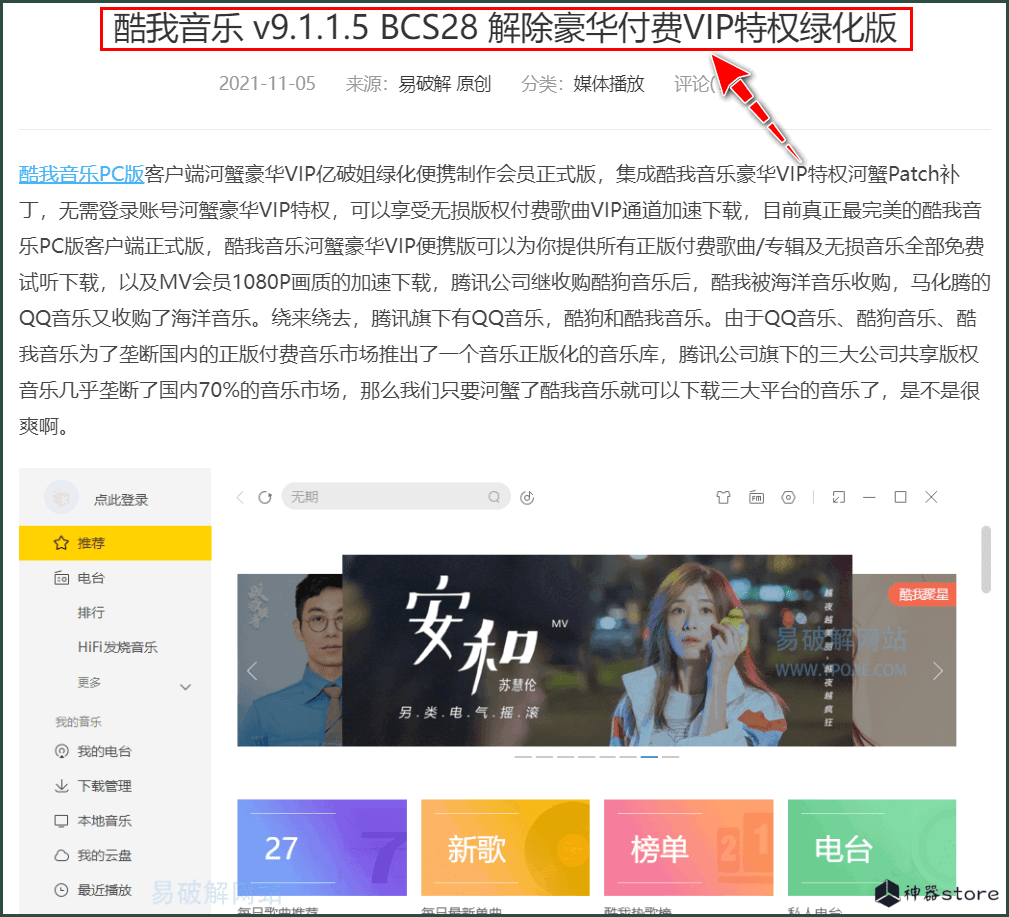Go back with the player's back arrow
Image resolution: width=1009 pixels, height=917 pixels.
tap(240, 497)
